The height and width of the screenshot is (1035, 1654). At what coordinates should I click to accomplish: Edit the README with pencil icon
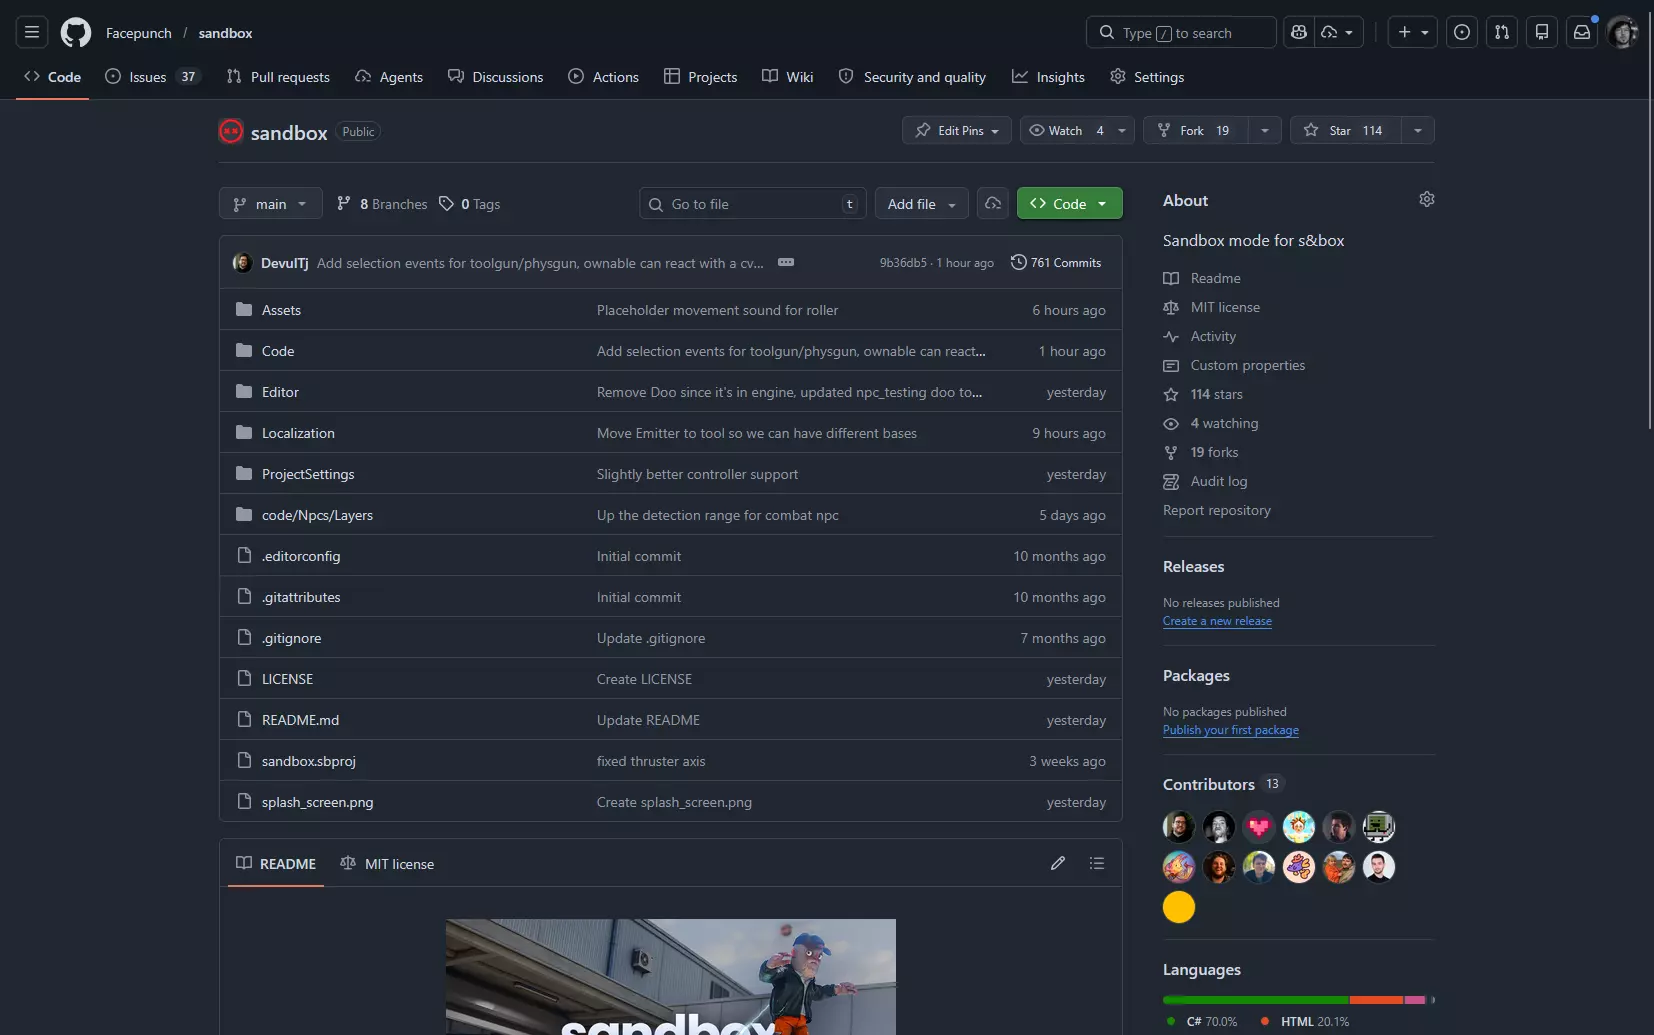(x=1058, y=863)
